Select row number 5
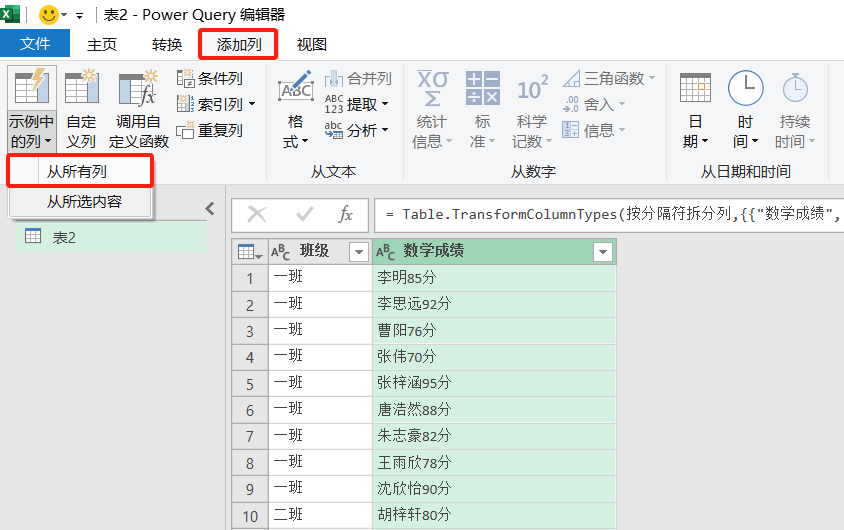Image resolution: width=844 pixels, height=530 pixels. click(250, 383)
